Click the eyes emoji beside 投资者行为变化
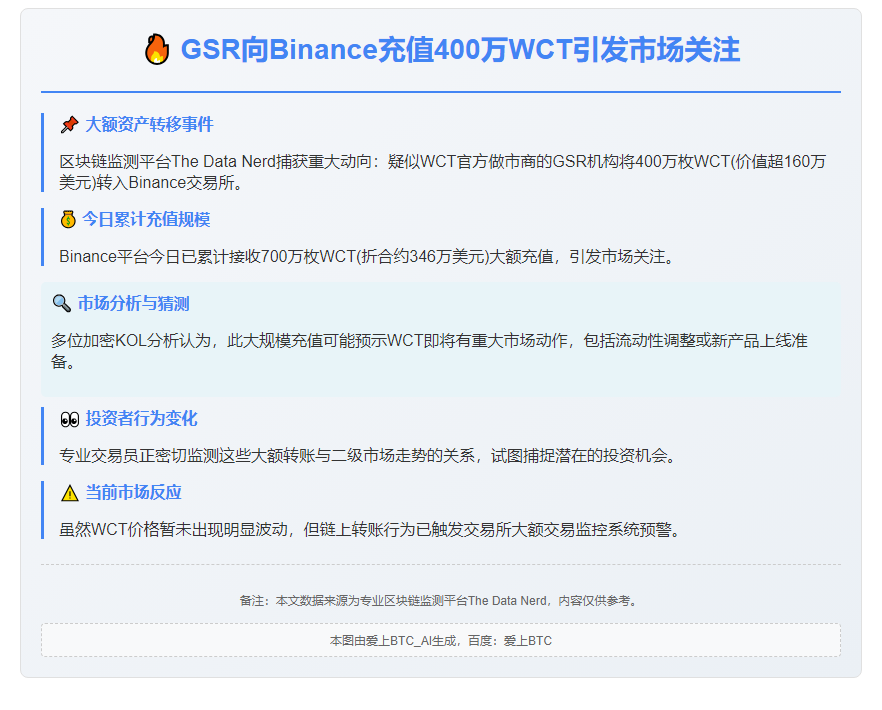882x710 pixels. point(70,419)
